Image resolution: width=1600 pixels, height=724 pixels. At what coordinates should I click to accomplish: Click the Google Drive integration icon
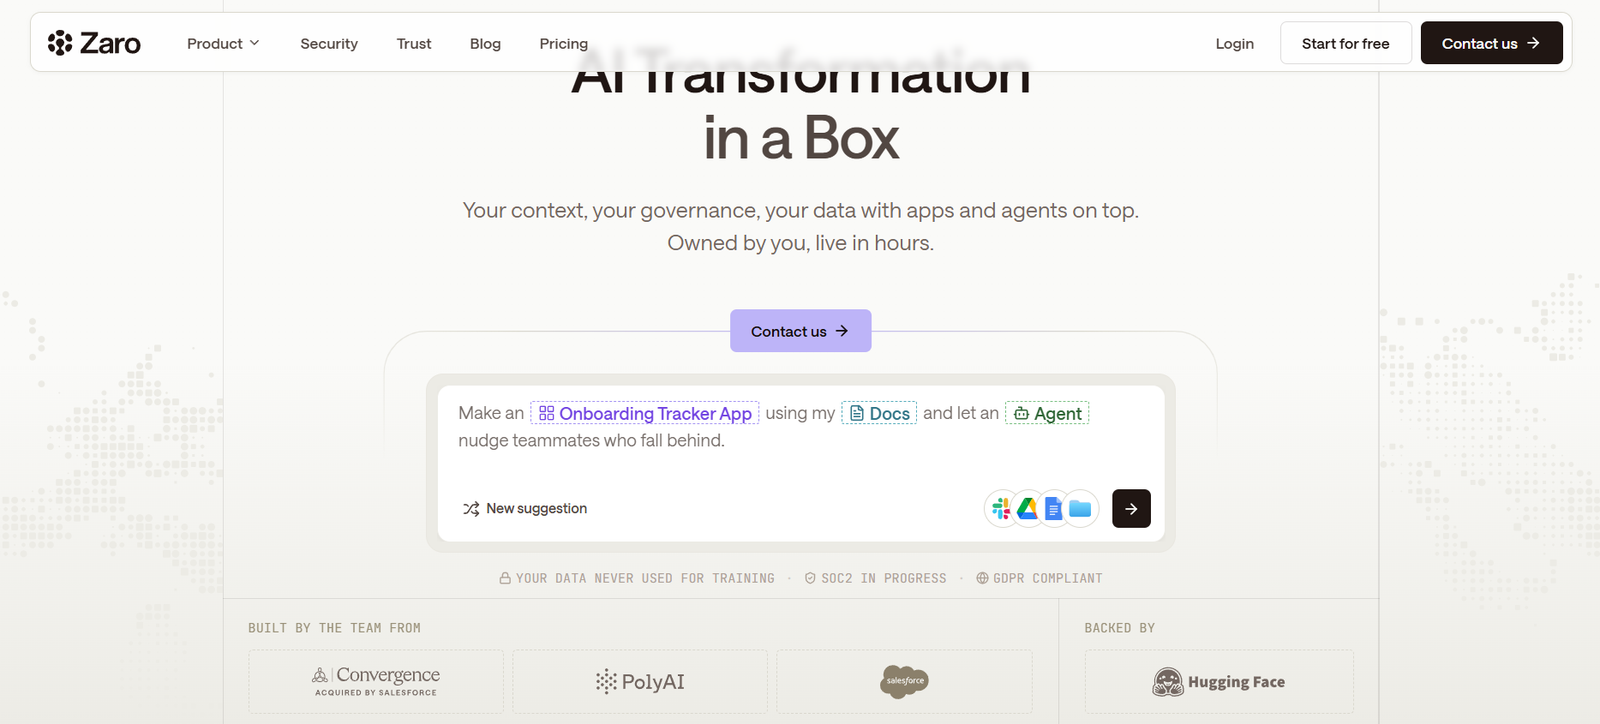tap(1027, 509)
